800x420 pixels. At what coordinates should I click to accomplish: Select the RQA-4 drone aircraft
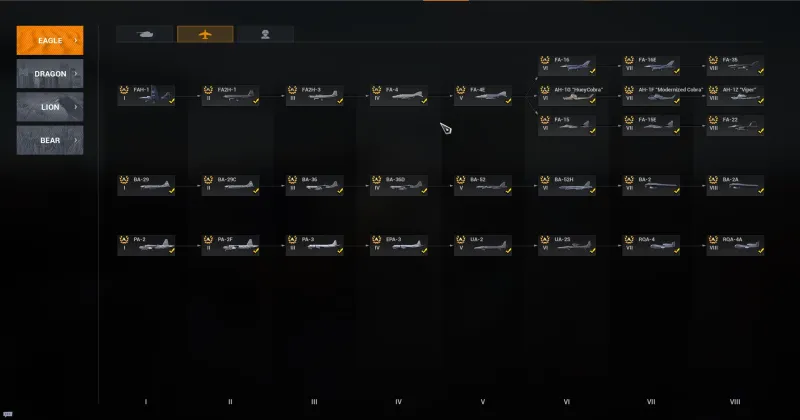[x=651, y=245]
